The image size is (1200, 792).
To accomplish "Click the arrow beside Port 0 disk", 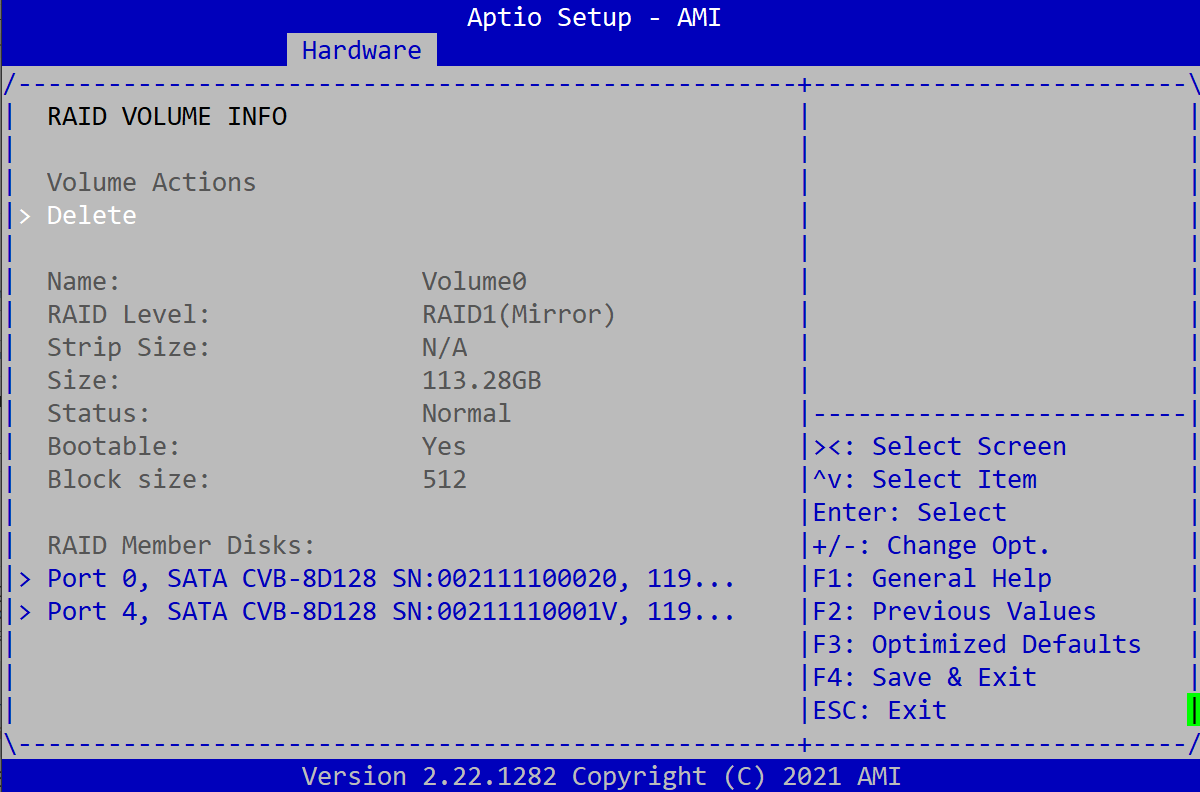I will coord(25,578).
